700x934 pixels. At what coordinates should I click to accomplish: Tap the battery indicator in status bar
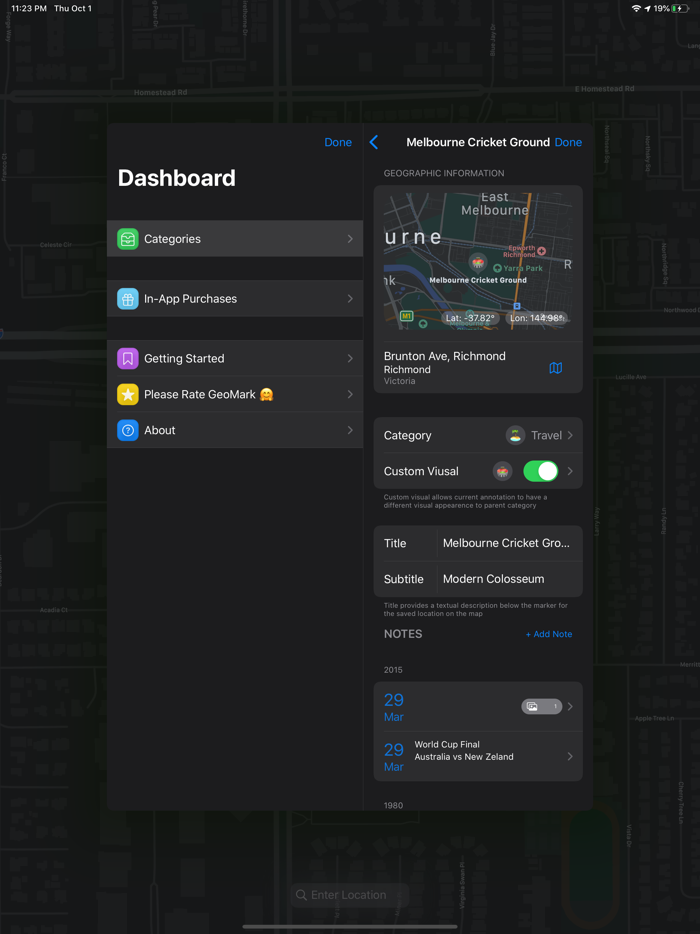coord(680,8)
